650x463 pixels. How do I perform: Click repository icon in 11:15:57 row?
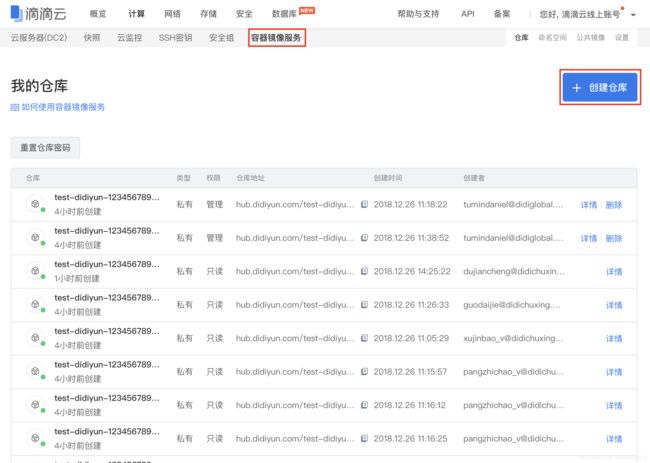36,371
